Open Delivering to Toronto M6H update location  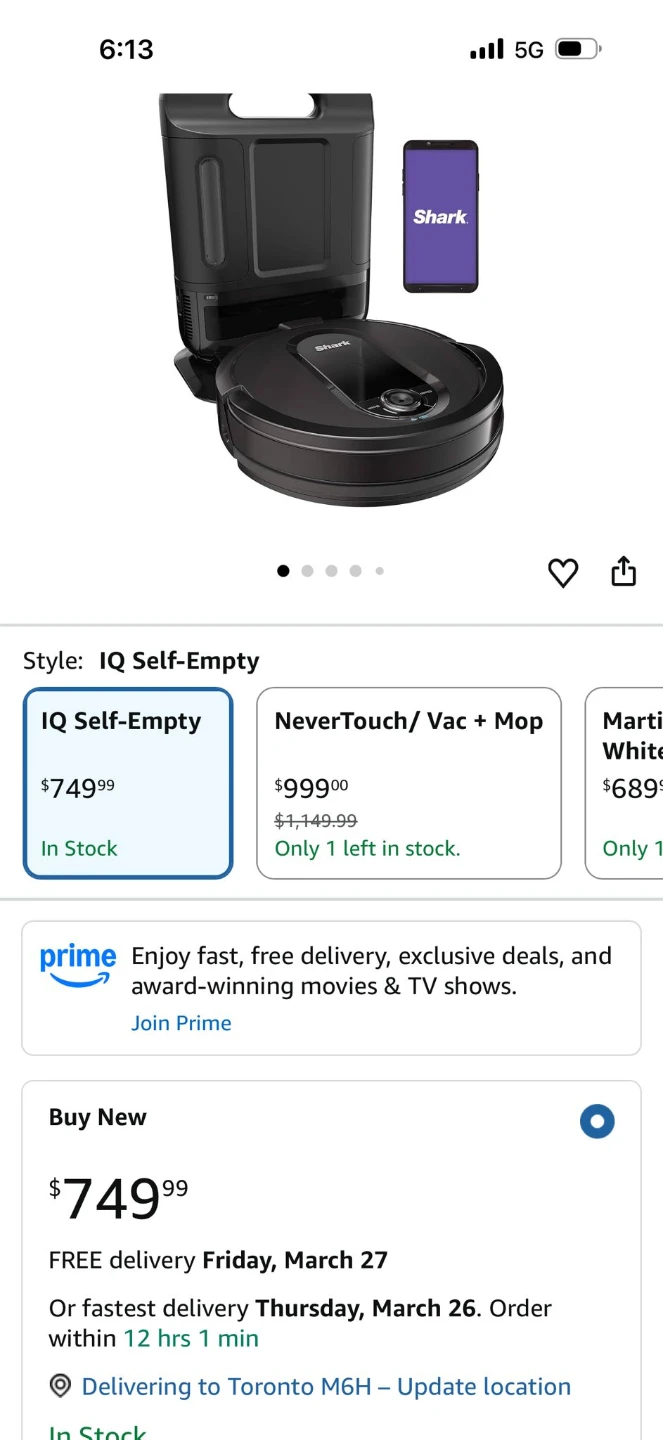[x=326, y=1387]
